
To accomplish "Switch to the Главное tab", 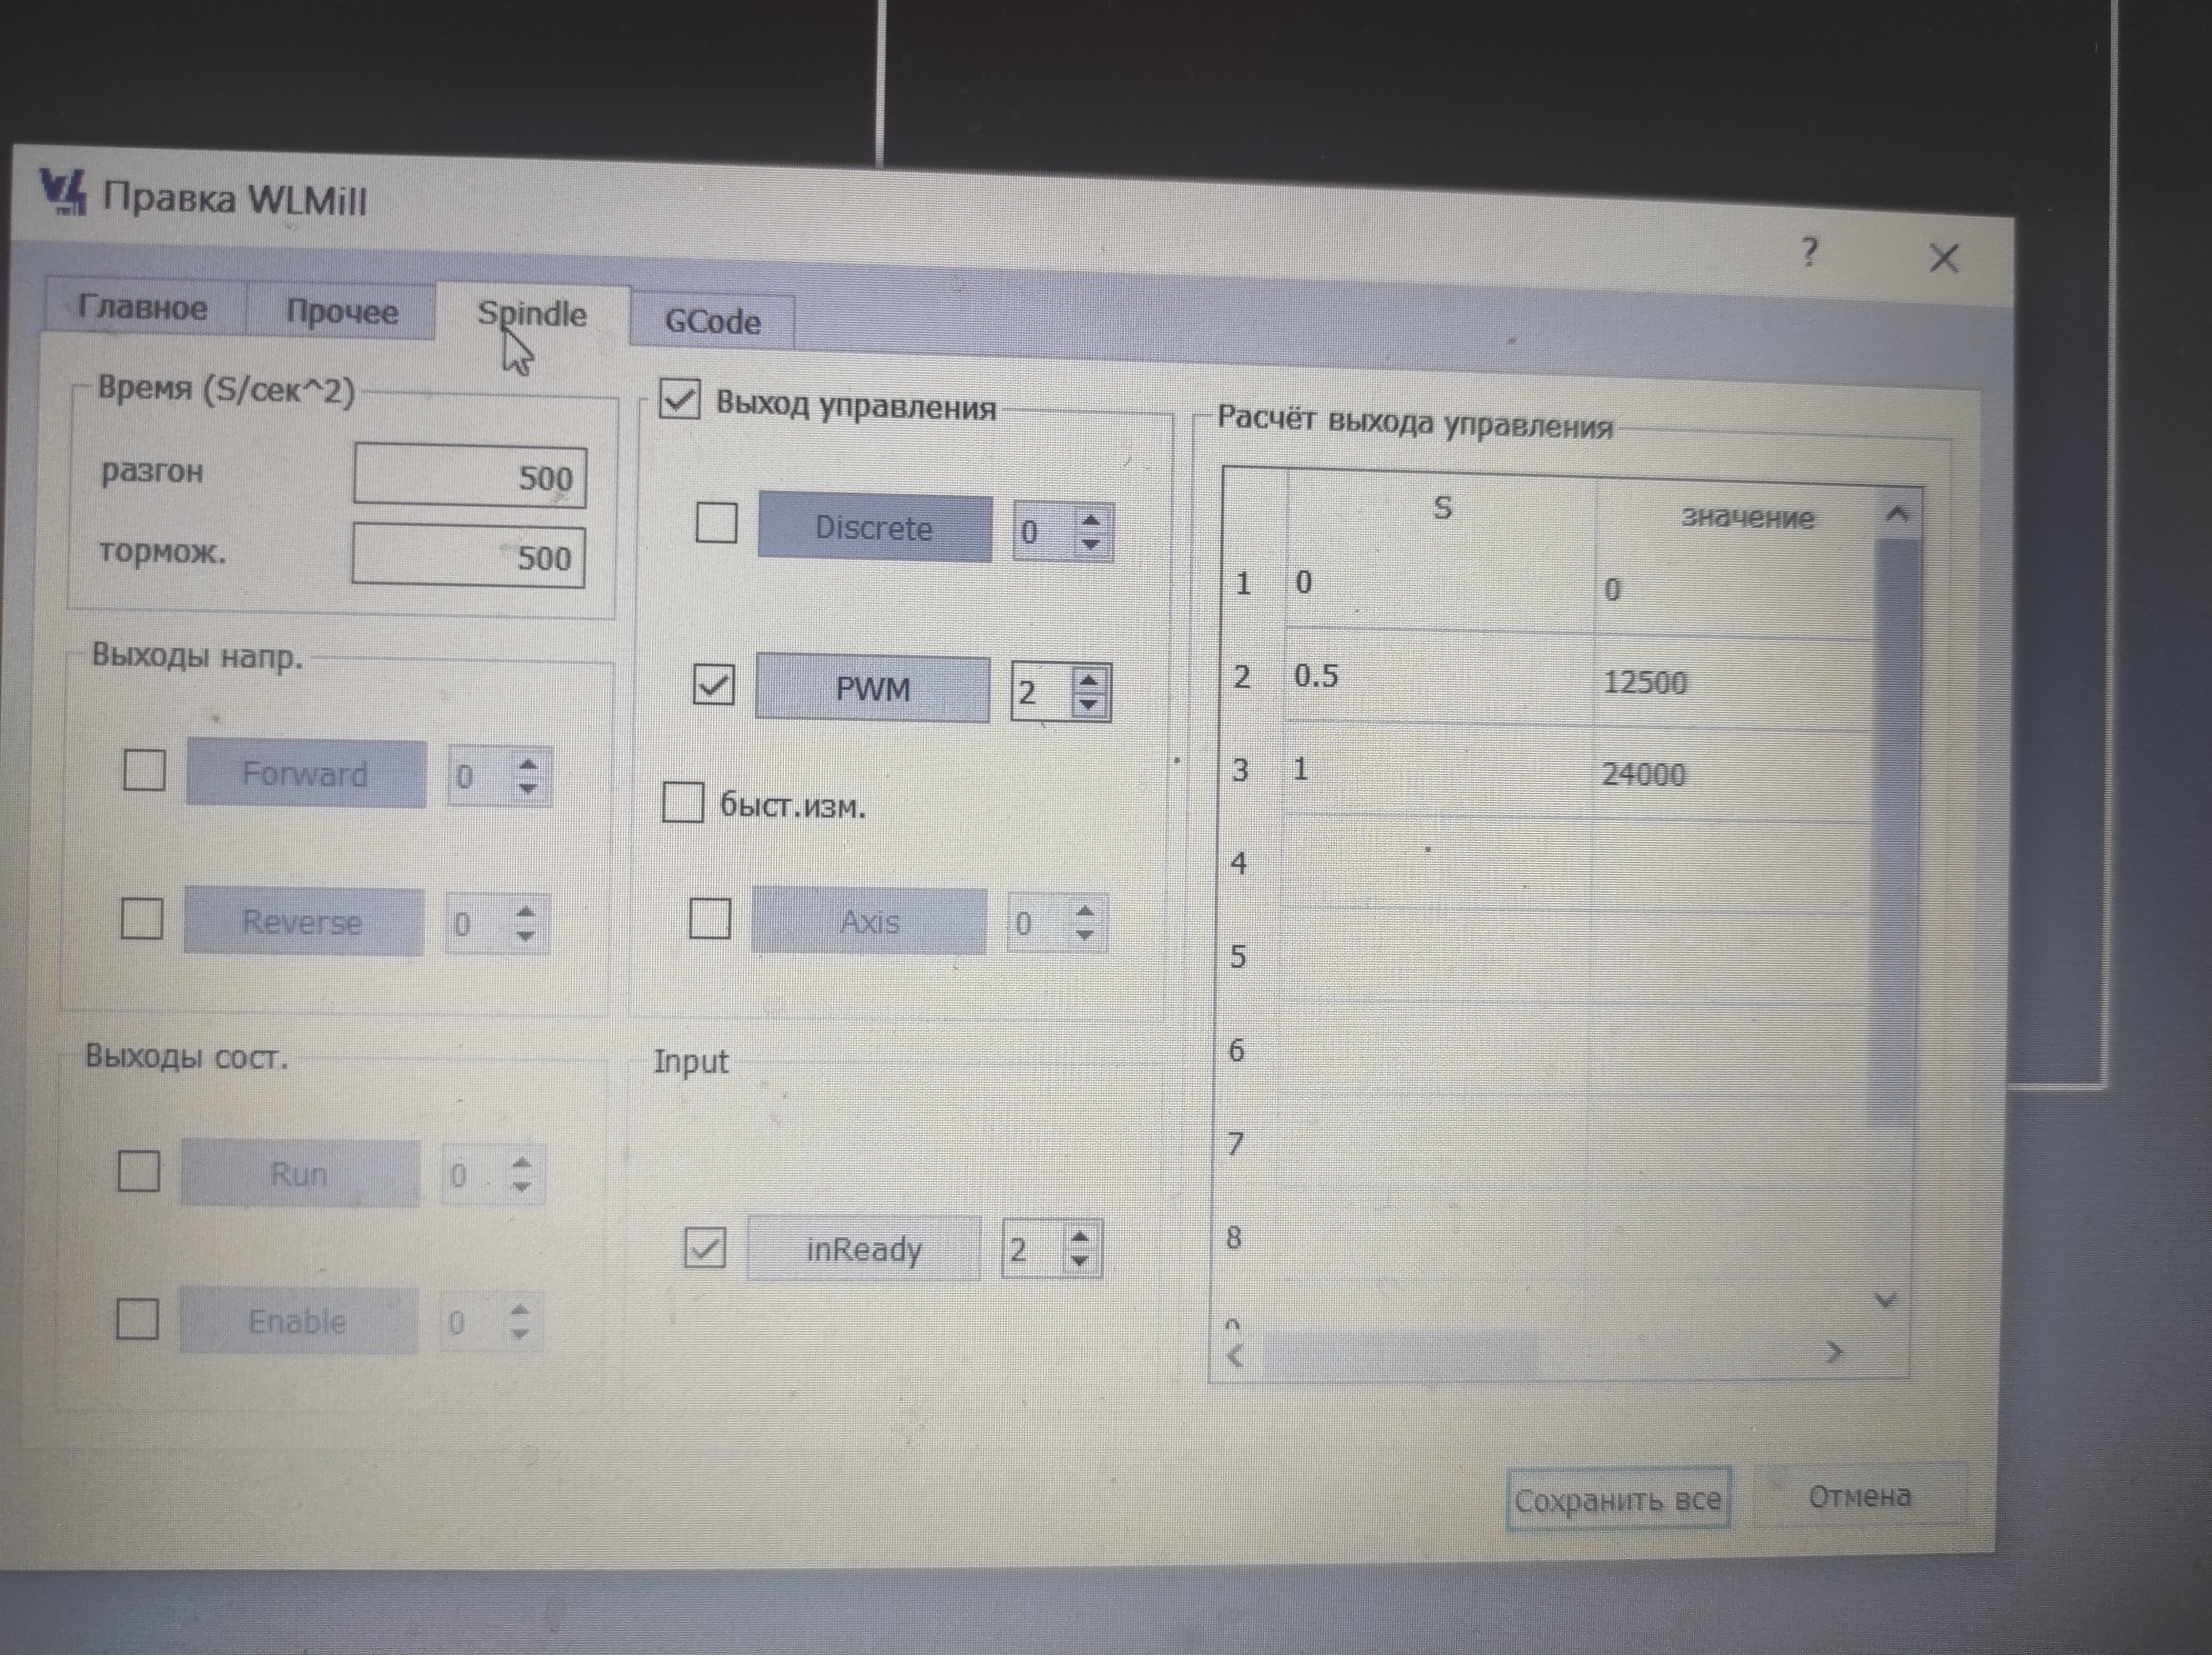I will coord(143,307).
